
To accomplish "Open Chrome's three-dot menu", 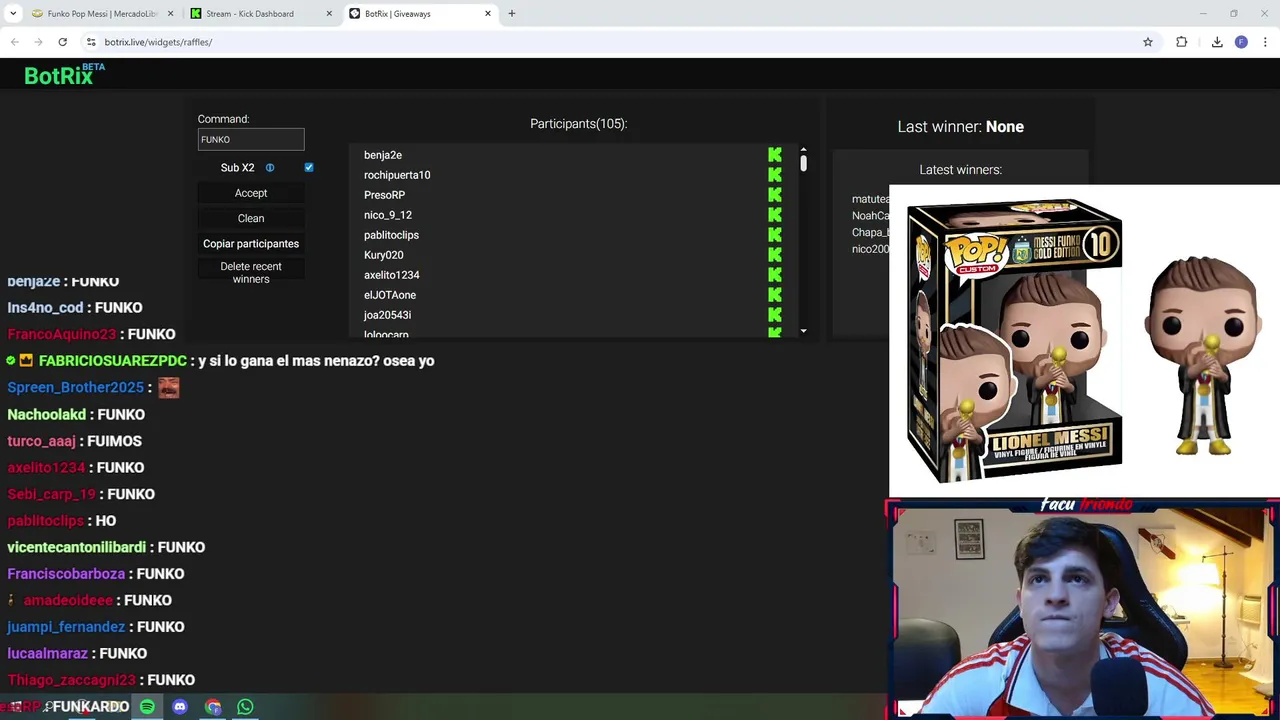I will coord(1265,42).
